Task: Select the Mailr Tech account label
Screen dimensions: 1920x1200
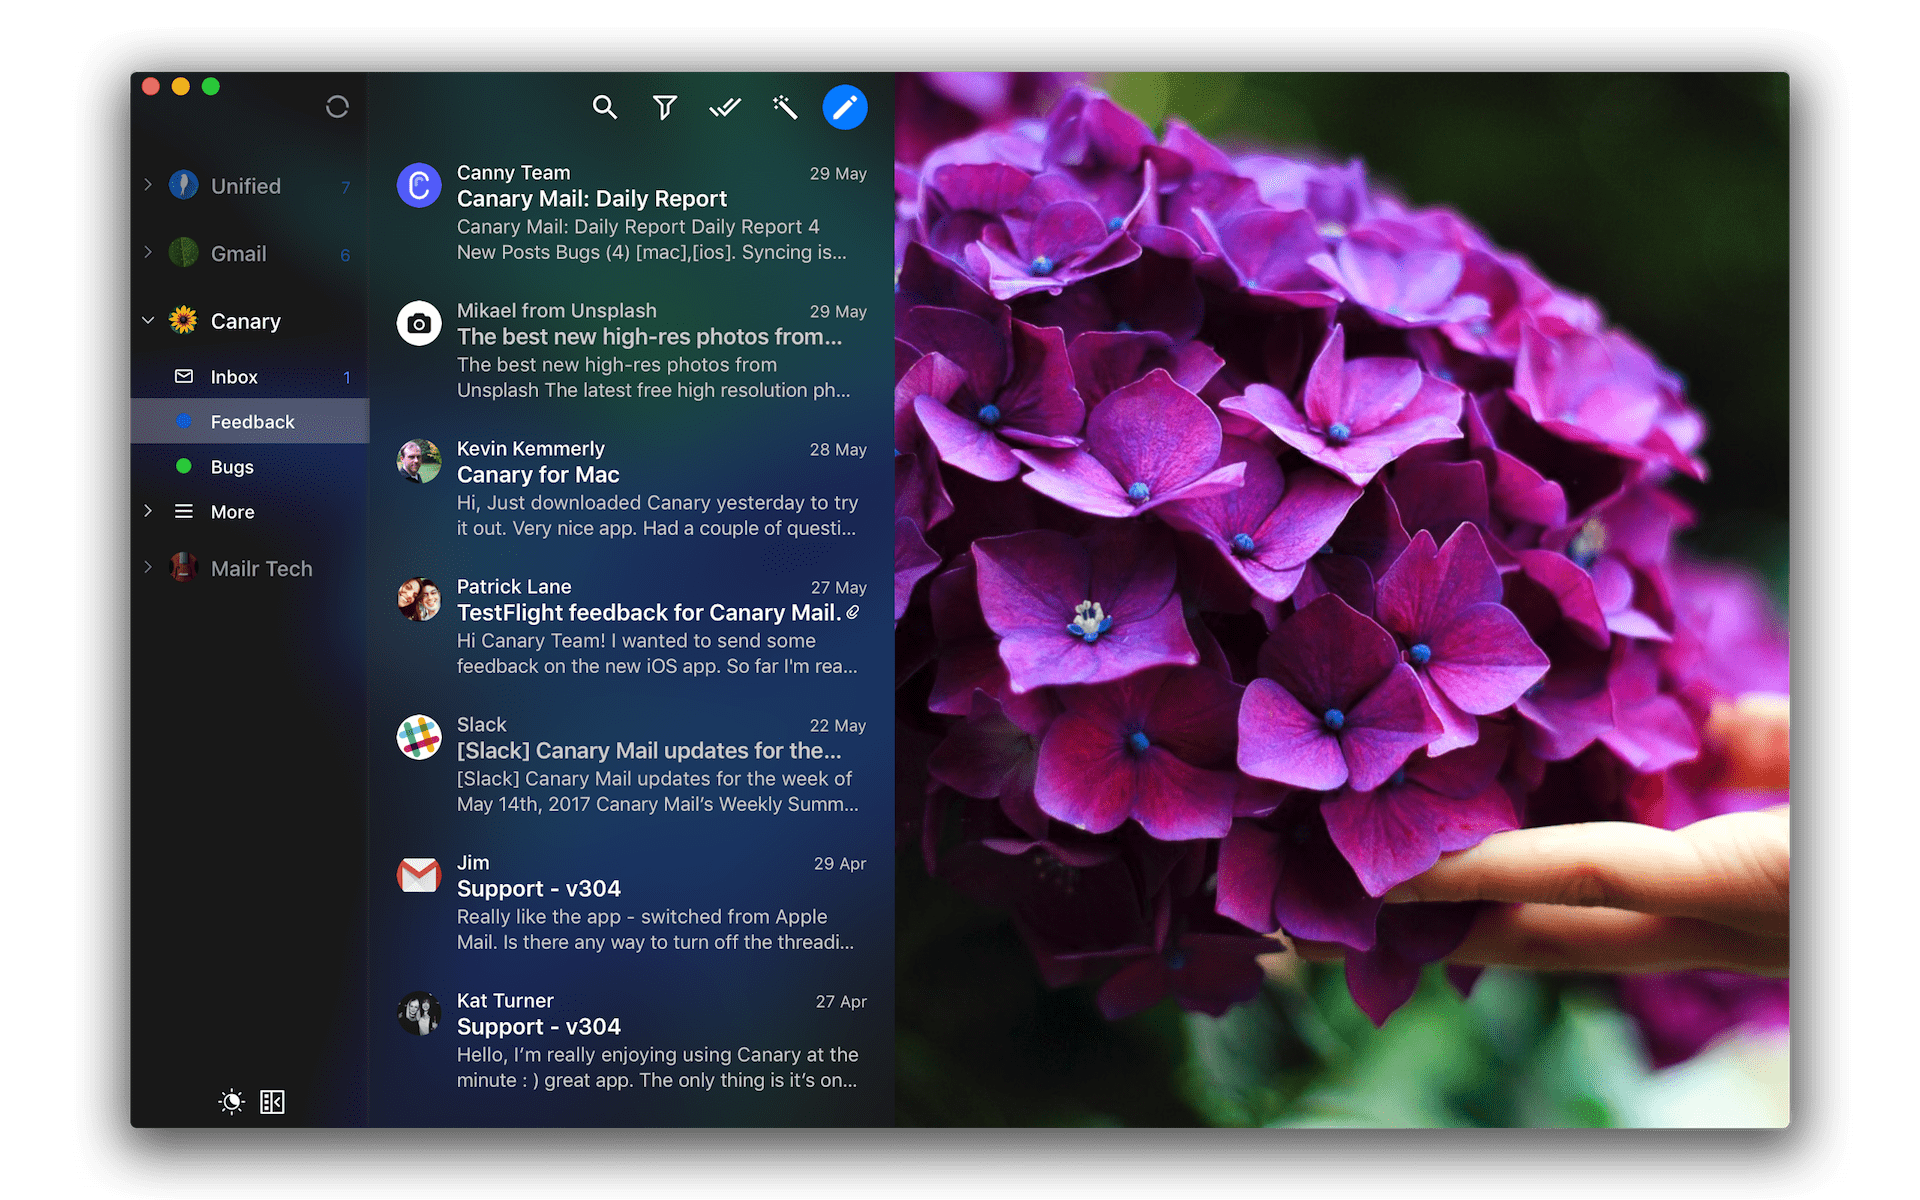Action: coord(262,569)
